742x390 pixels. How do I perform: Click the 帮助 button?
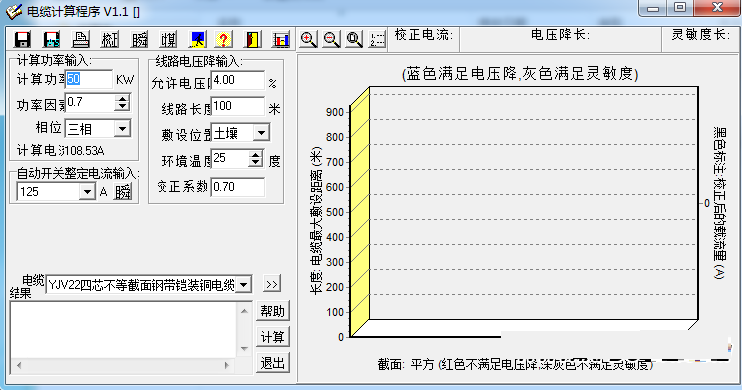(x=273, y=311)
